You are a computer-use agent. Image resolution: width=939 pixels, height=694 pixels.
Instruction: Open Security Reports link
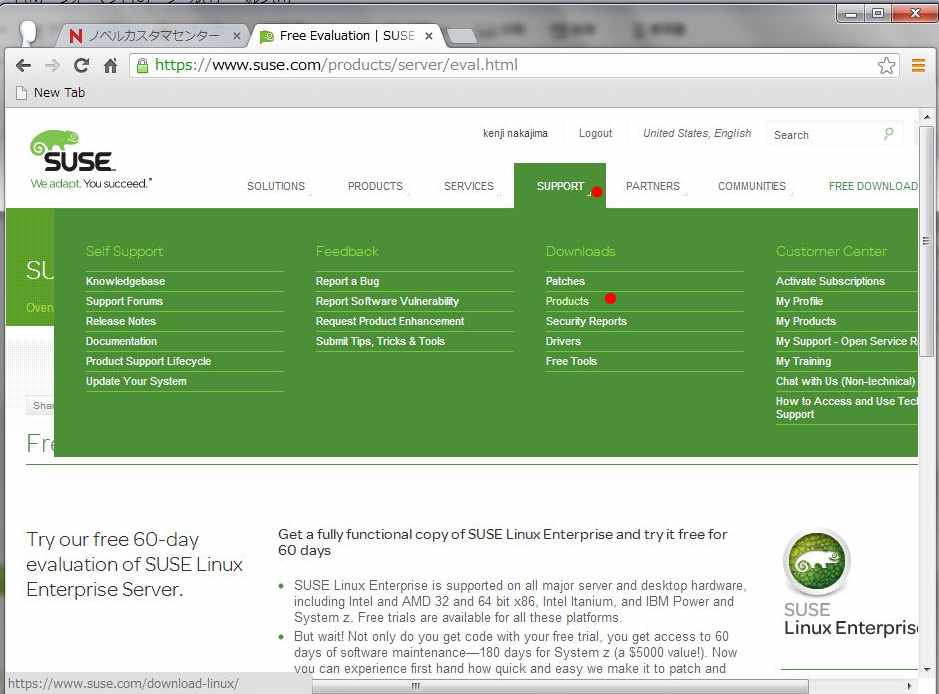pyautogui.click(x=586, y=321)
